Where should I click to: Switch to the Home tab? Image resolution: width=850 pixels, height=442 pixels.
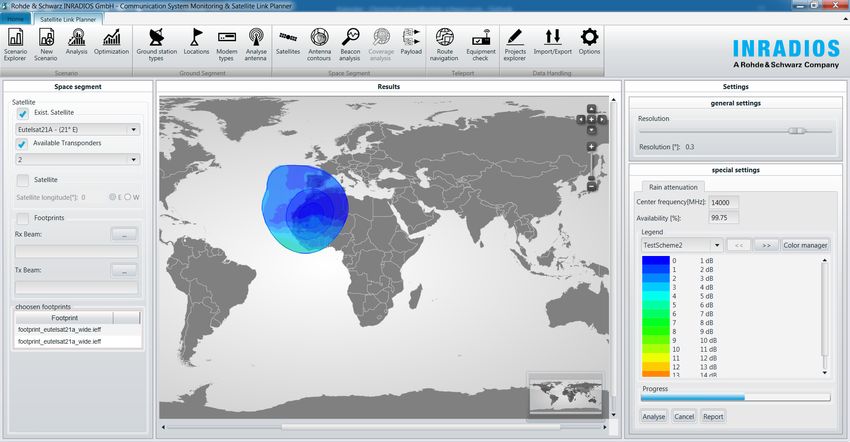click(15, 19)
